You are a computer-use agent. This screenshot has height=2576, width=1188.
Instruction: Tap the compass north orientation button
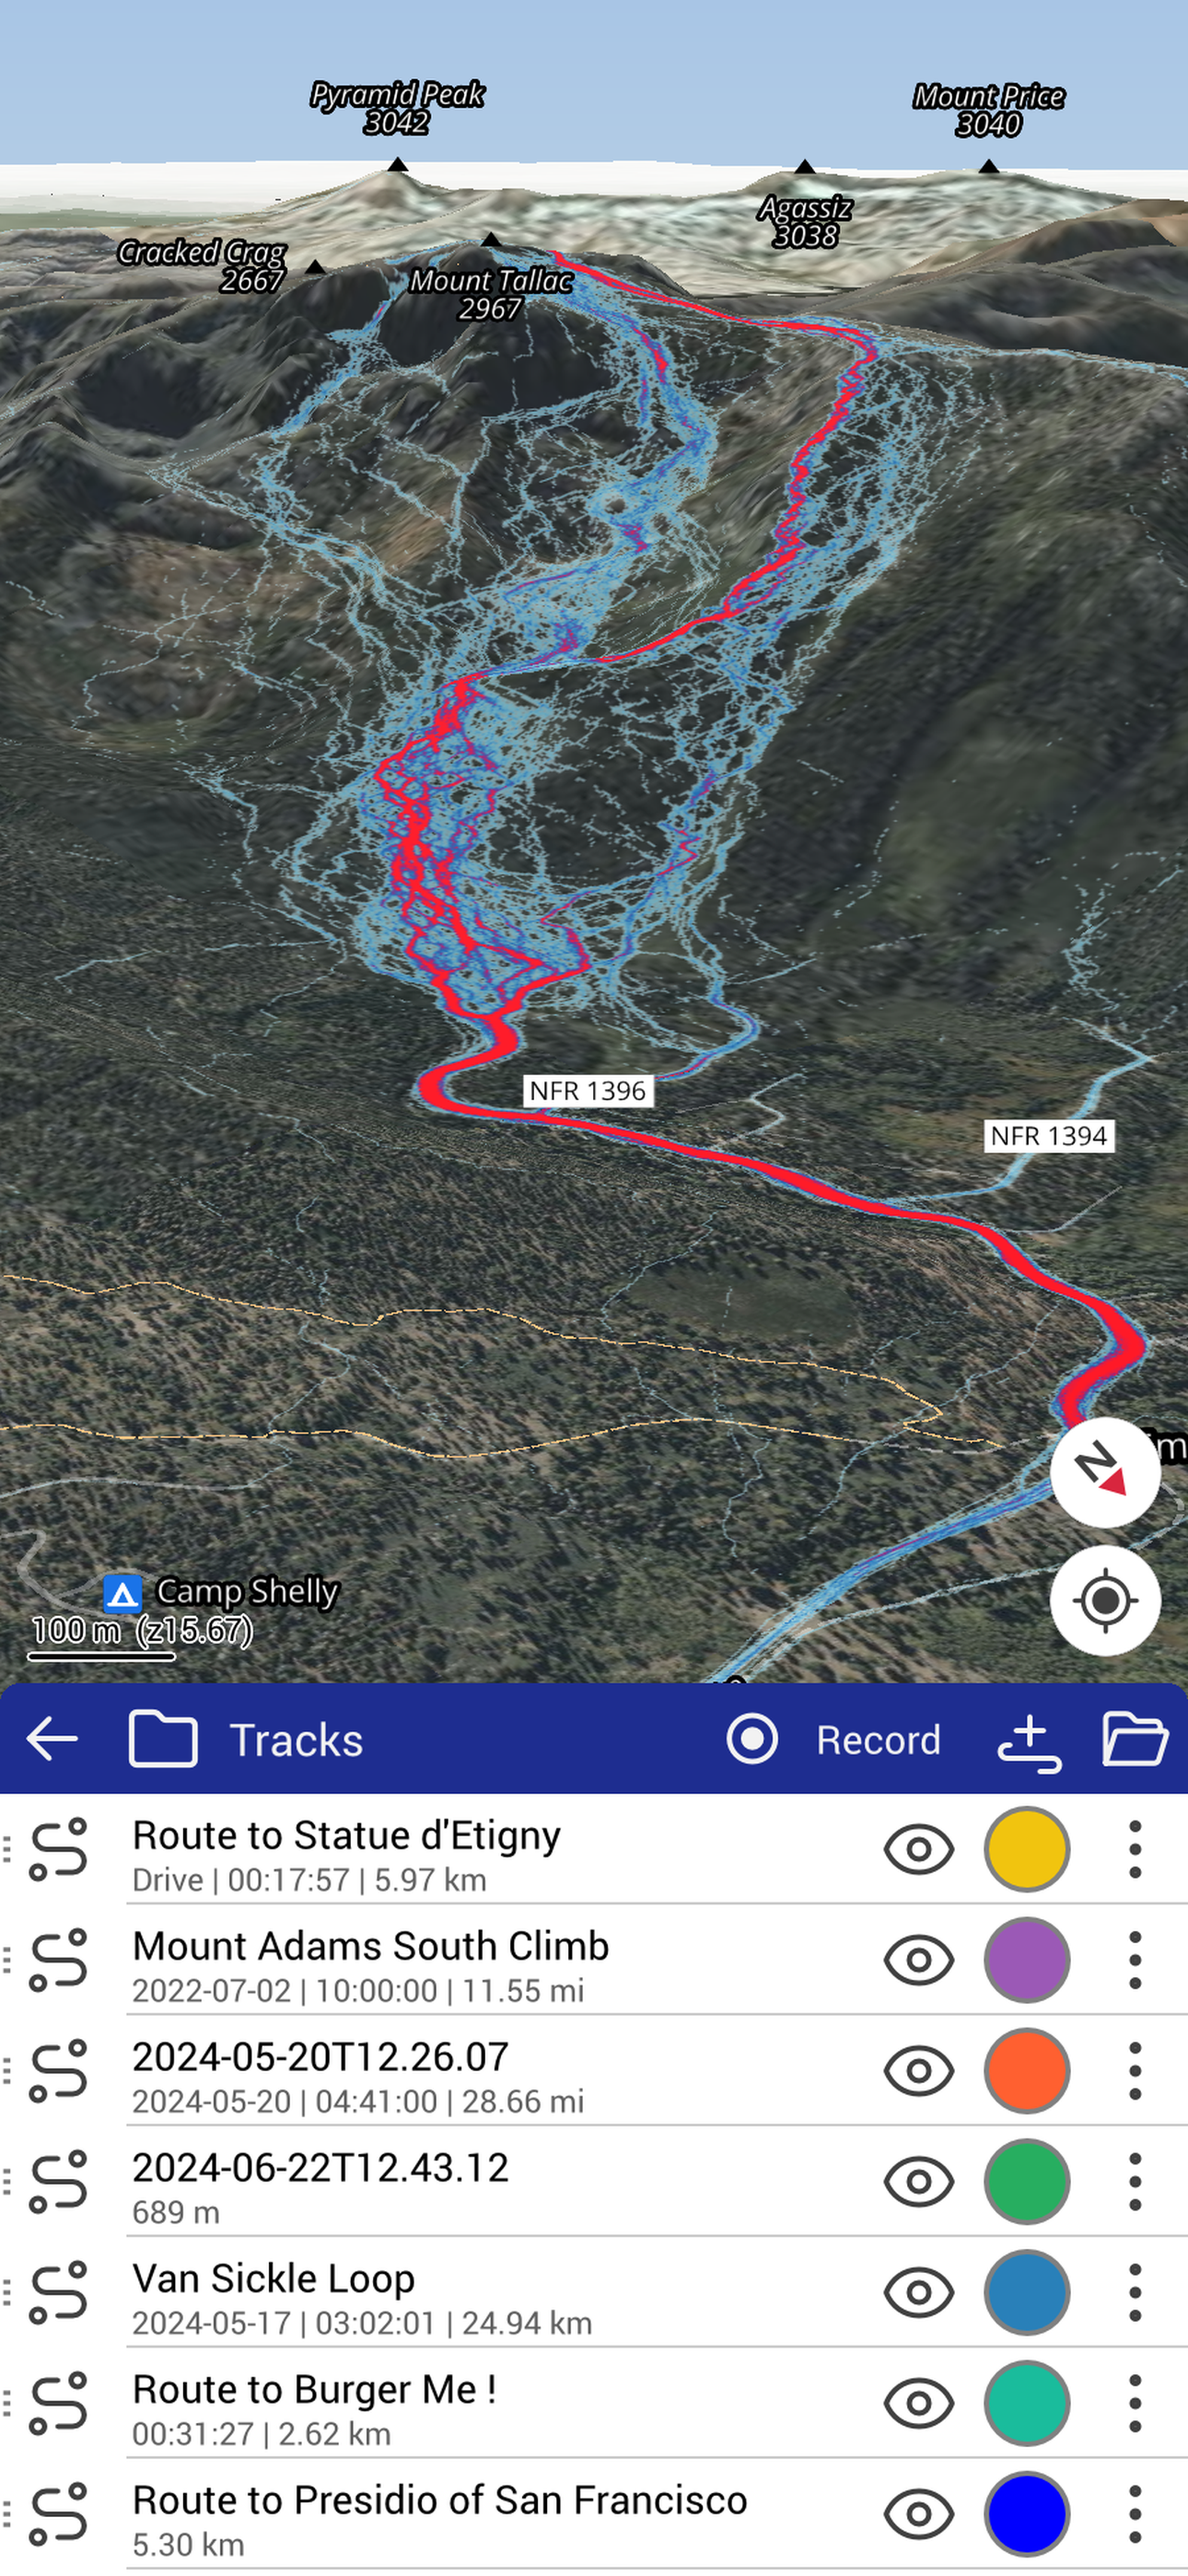(x=1104, y=1471)
